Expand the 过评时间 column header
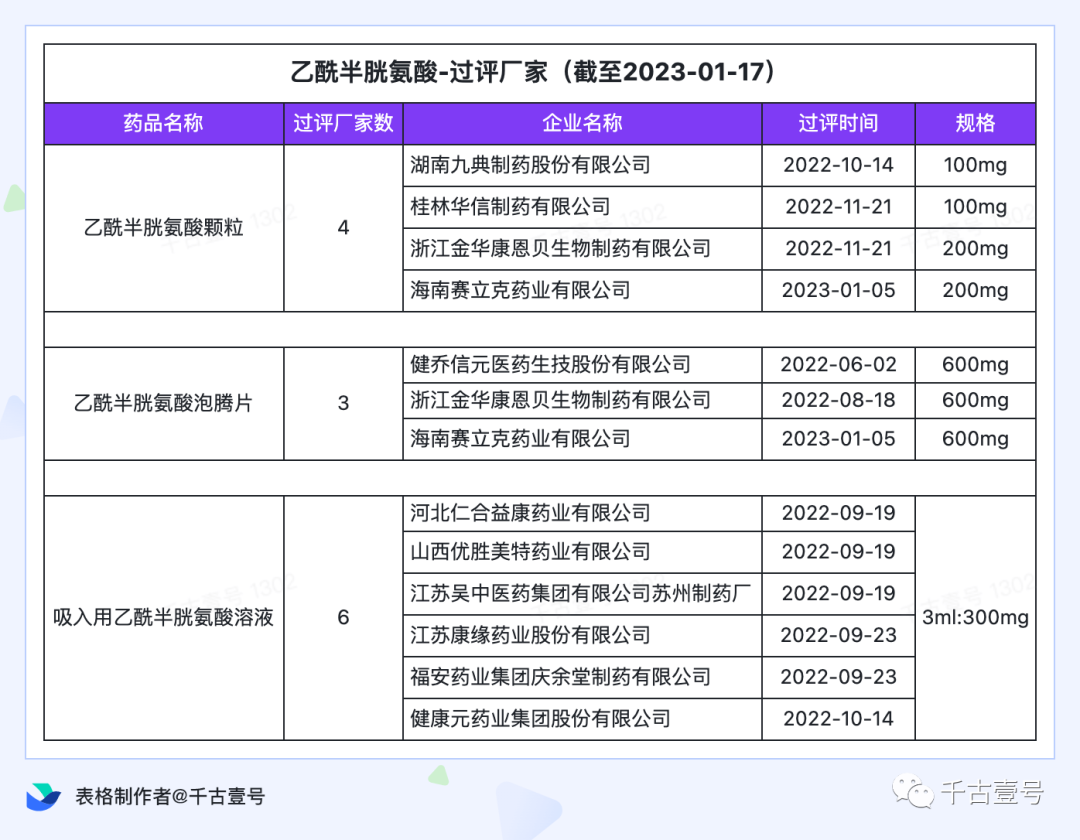Image resolution: width=1080 pixels, height=840 pixels. (838, 123)
